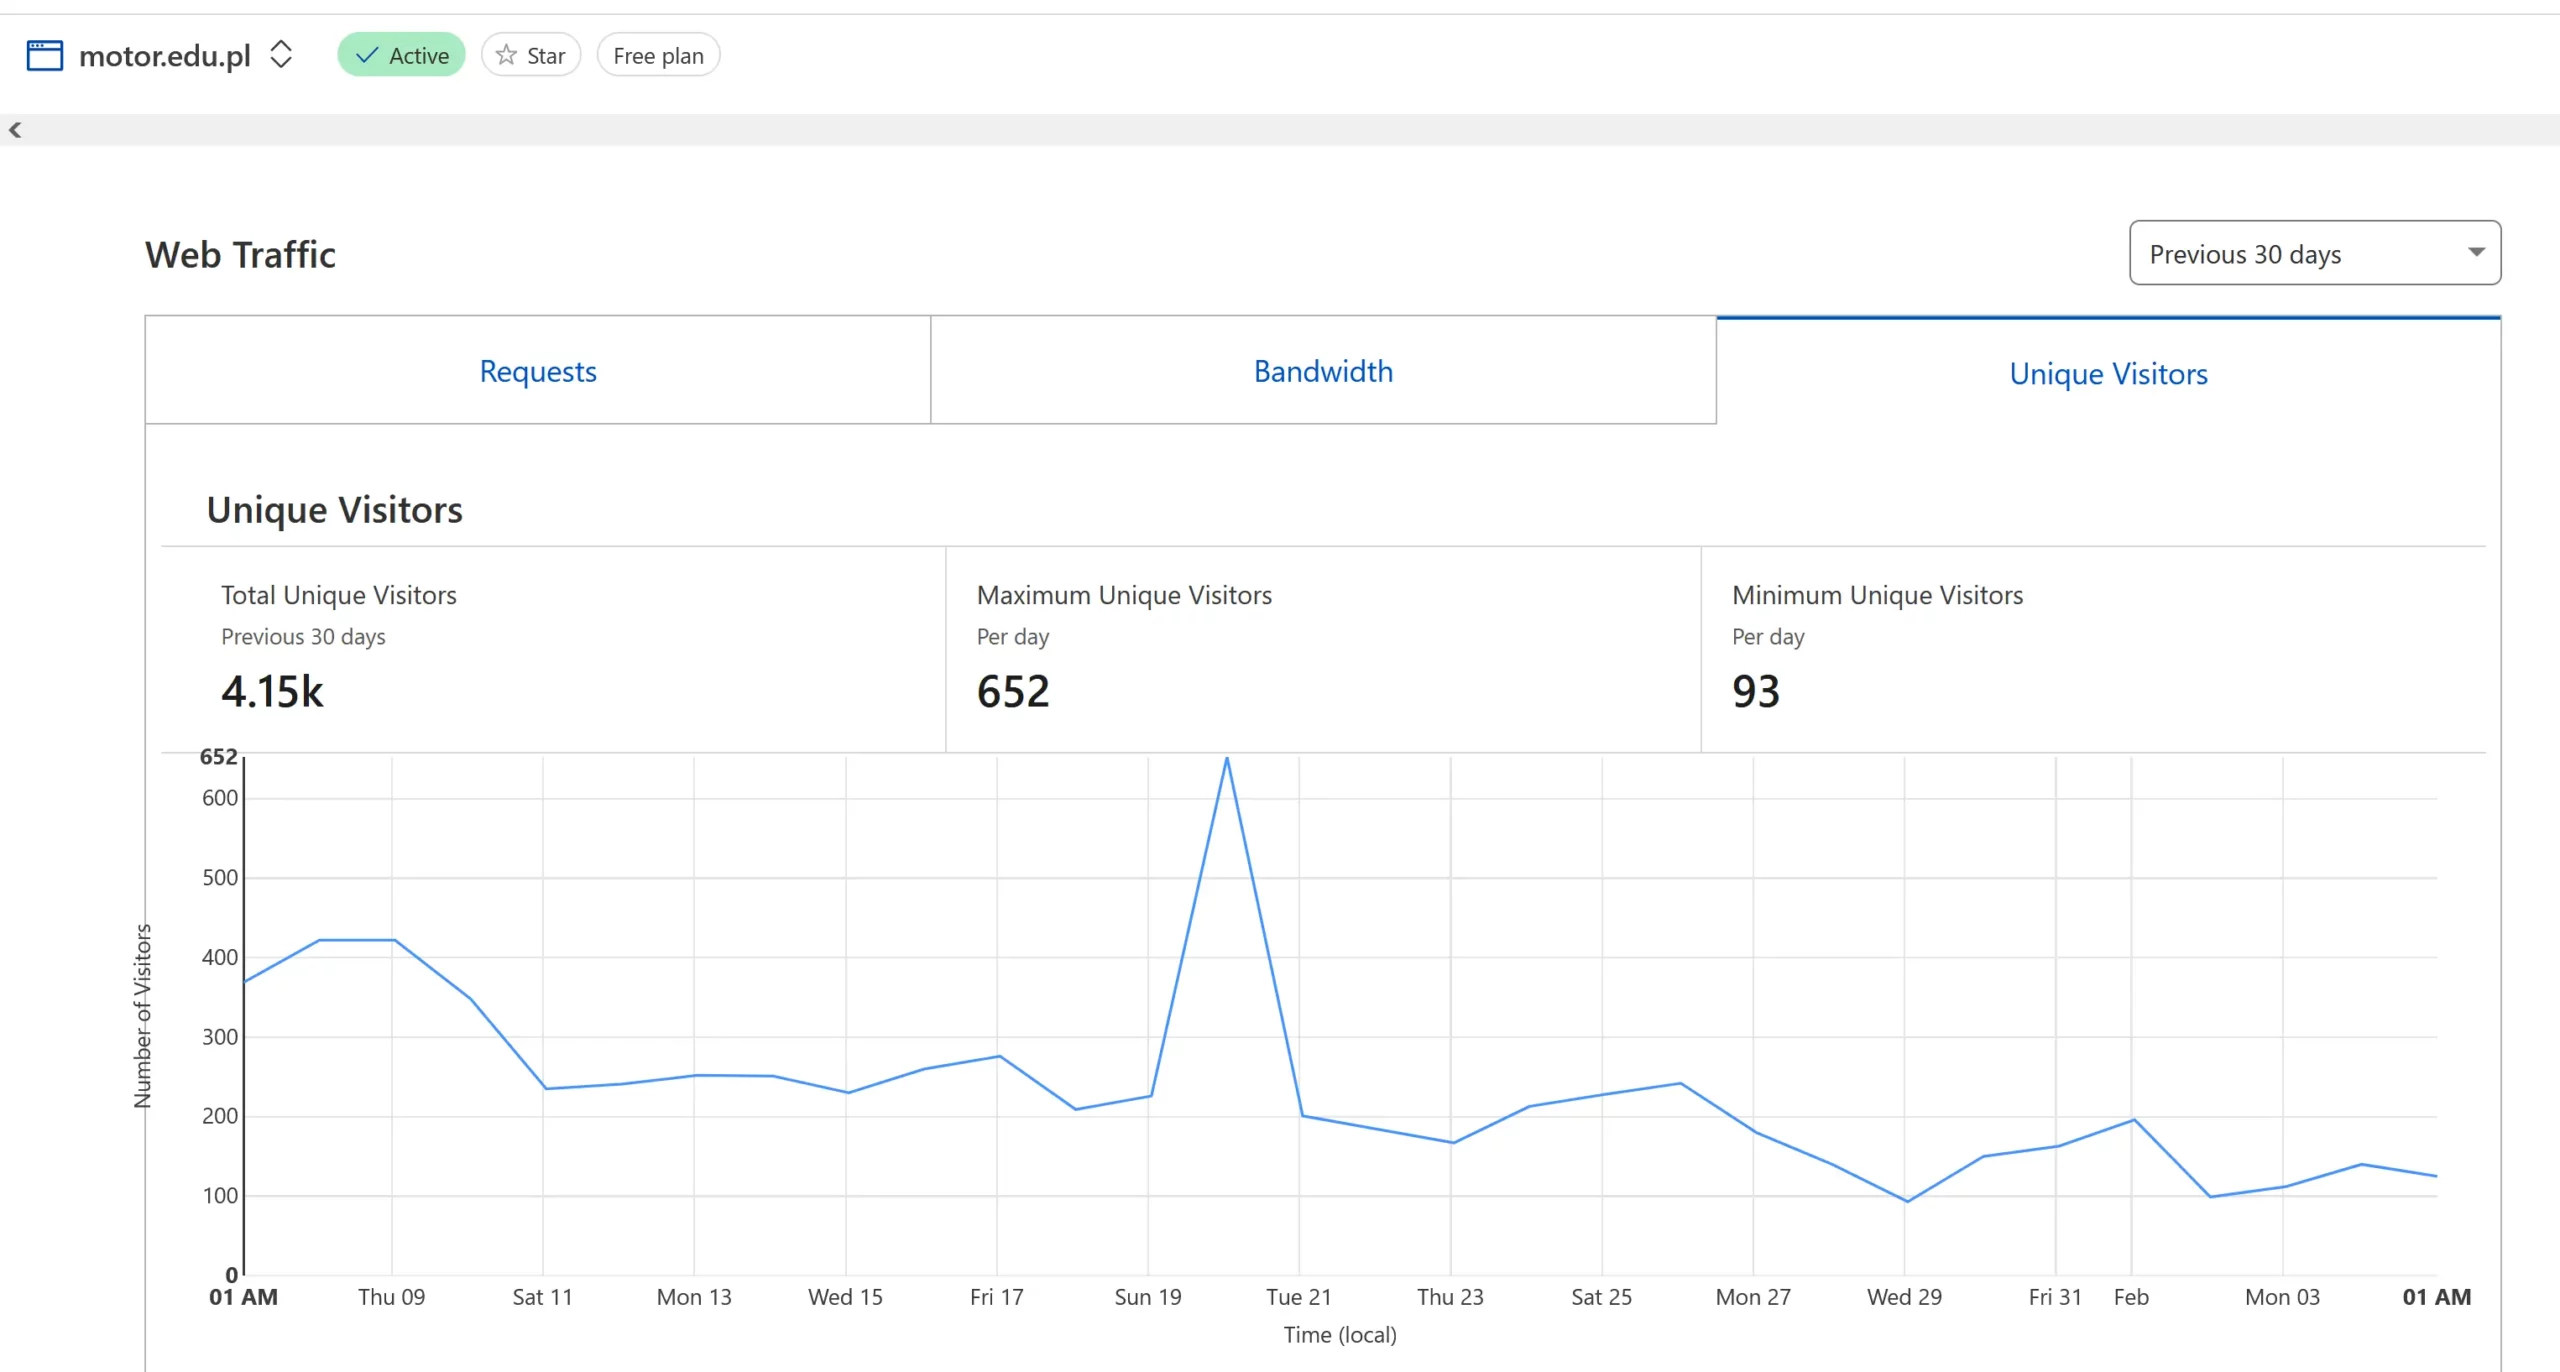Click the Star button label
Viewport: 2560px width, 1372px height.
click(546, 56)
